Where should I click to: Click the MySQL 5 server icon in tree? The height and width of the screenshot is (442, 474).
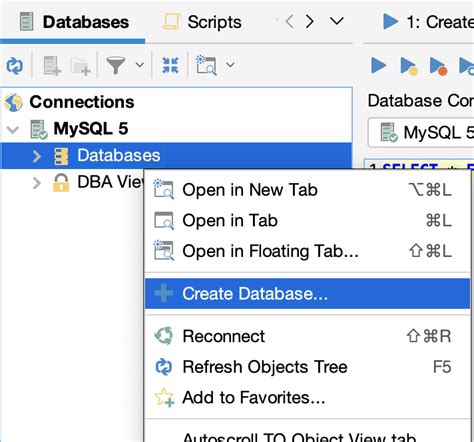39,130
